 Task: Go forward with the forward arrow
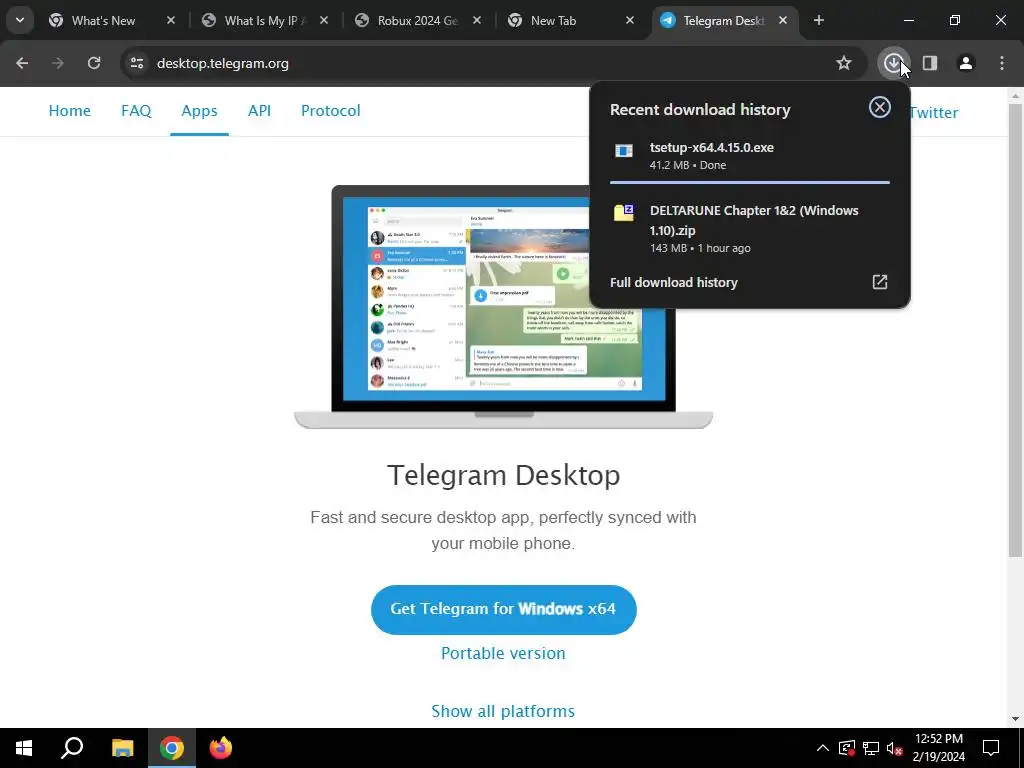pyautogui.click(x=58, y=63)
